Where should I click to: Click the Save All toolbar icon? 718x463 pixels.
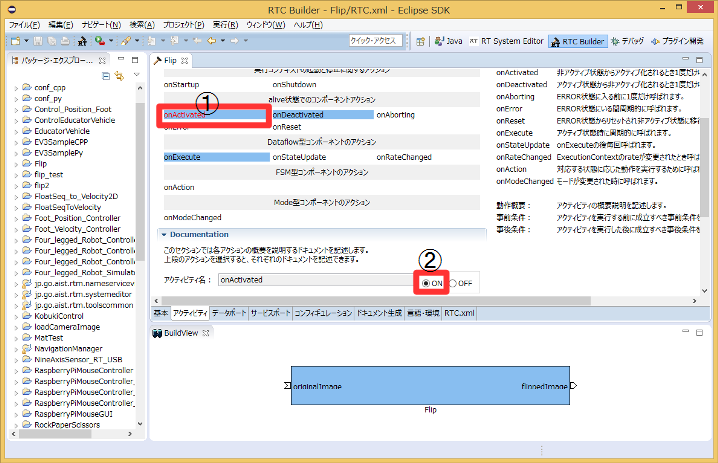click(52, 41)
